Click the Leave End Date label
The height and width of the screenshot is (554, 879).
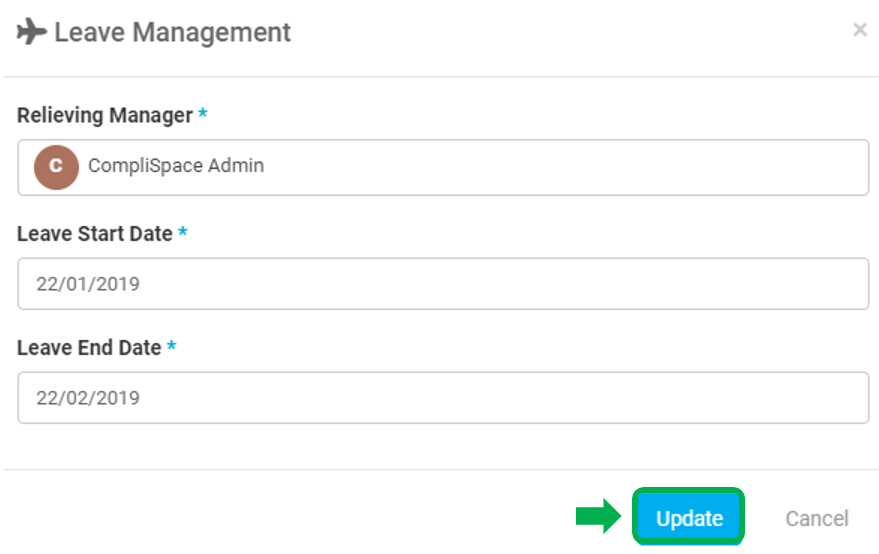(89, 348)
